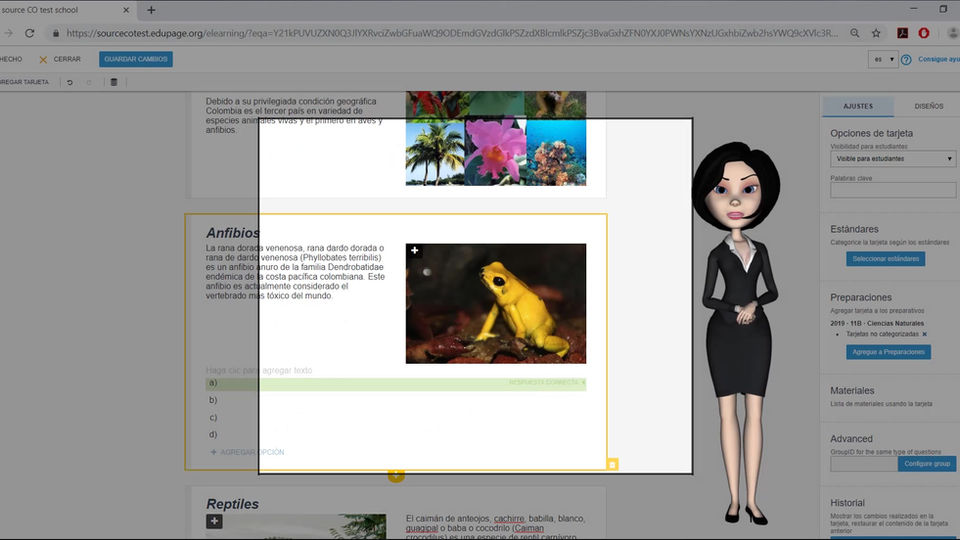The image size is (960, 540).
Task: Click the GUARDAR CAMBIOS button
Action: pos(136,59)
